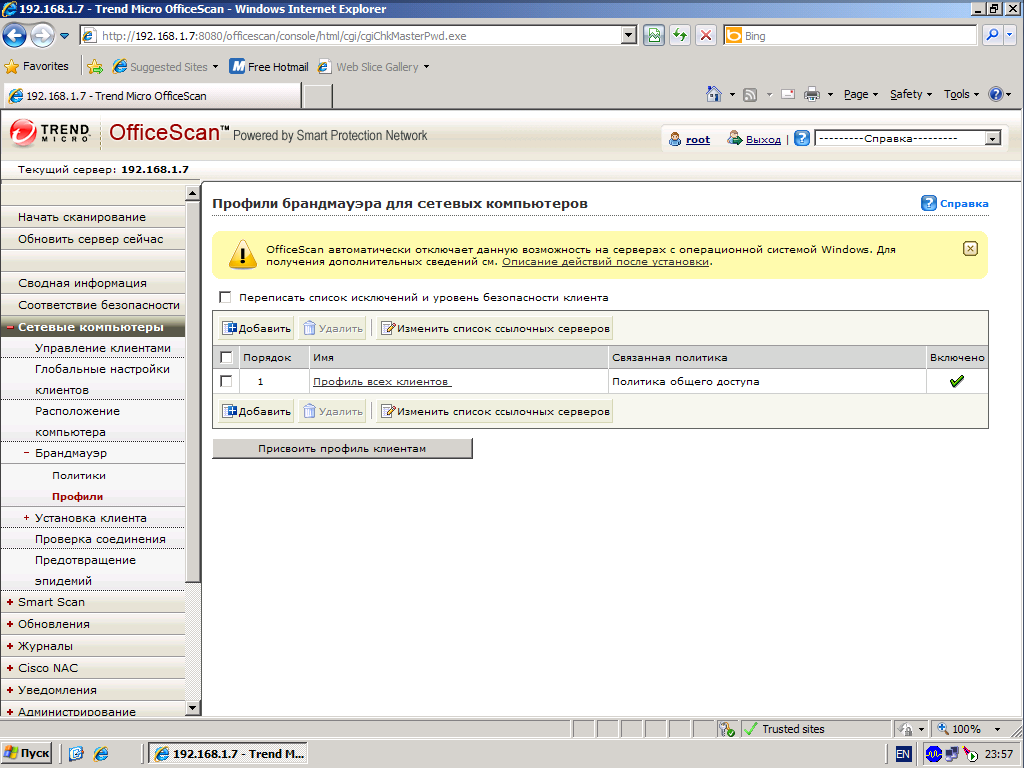
Task: Click the Bing search magnifier icon
Action: 992,35
